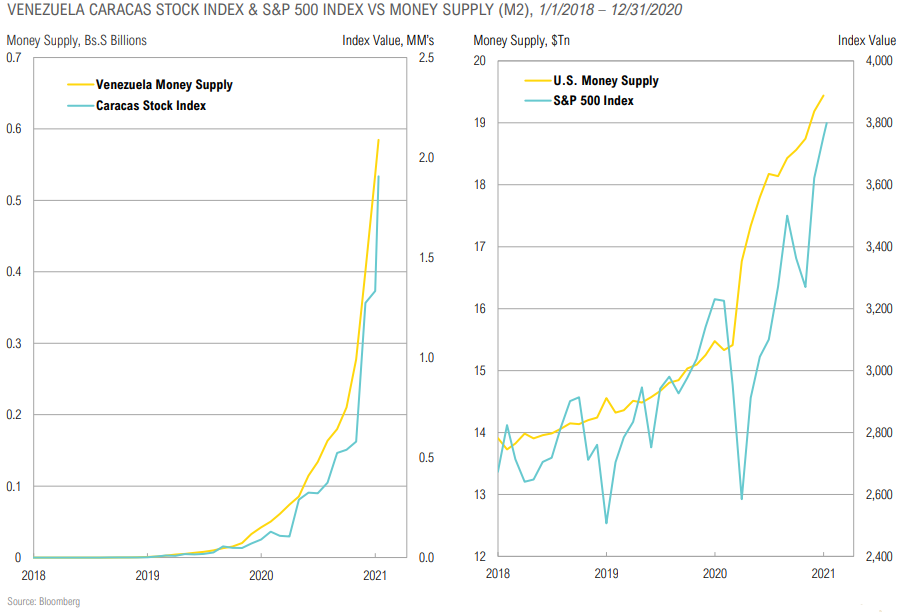Click the 0.7 label on Venezuela left axis
The height and width of the screenshot is (612, 908).
point(14,58)
